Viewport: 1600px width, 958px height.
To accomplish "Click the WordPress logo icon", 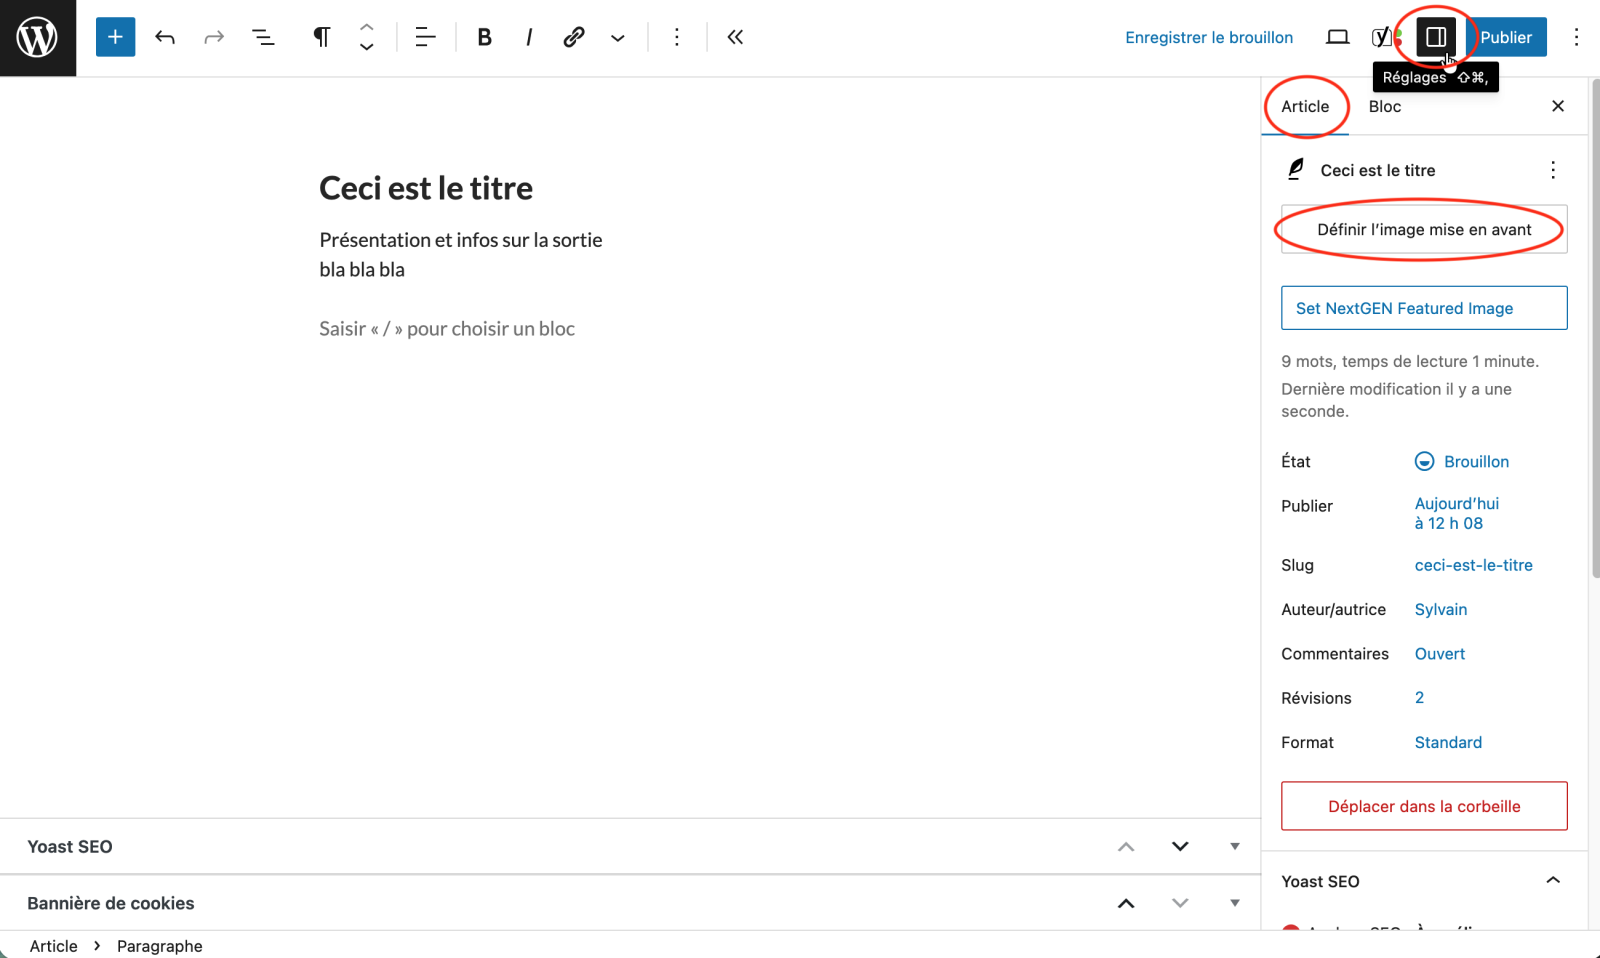I will click(37, 38).
